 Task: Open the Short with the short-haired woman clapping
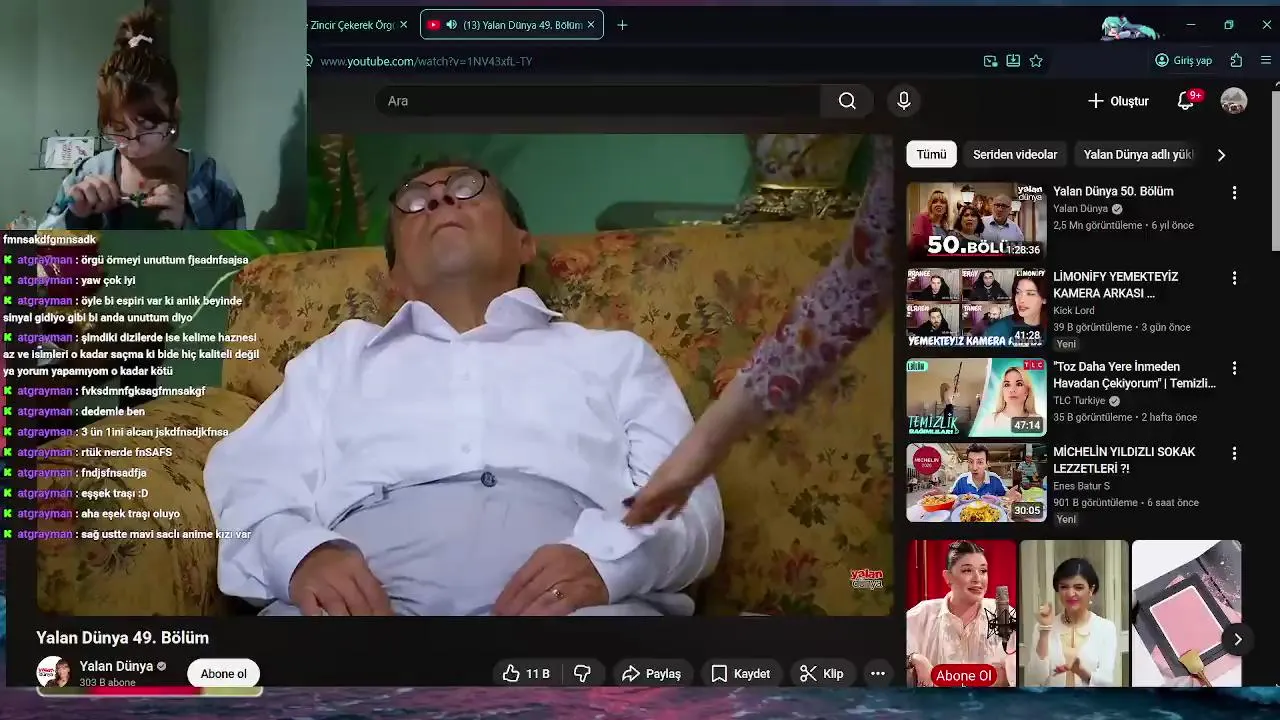coord(1074,614)
